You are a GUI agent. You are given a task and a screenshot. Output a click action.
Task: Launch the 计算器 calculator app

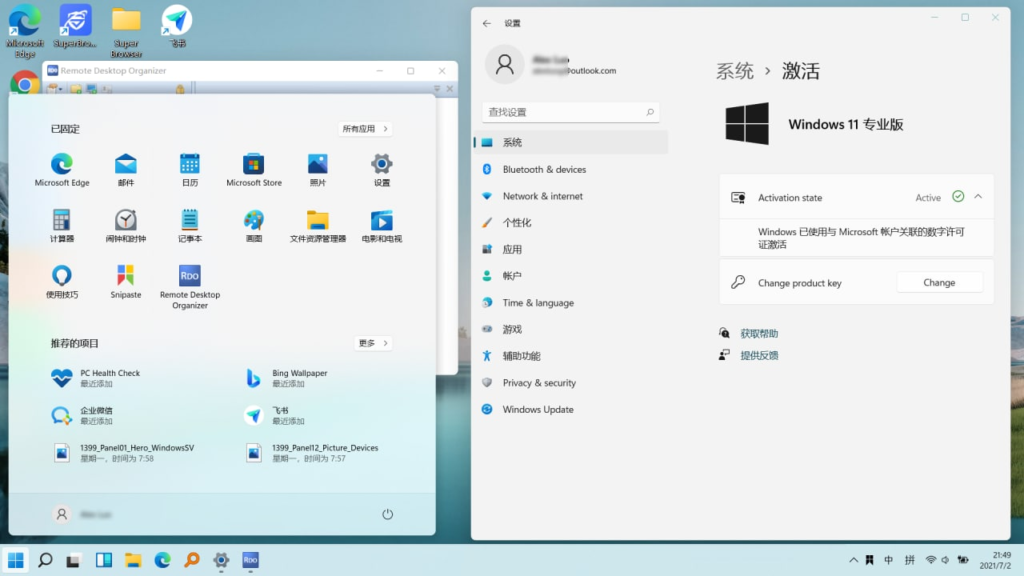coord(62,226)
